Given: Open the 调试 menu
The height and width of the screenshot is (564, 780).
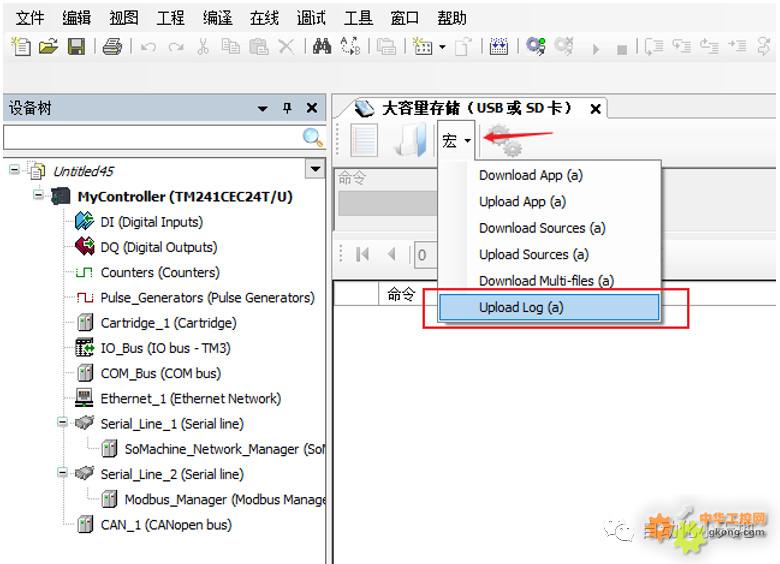Looking at the screenshot, I should tap(311, 18).
